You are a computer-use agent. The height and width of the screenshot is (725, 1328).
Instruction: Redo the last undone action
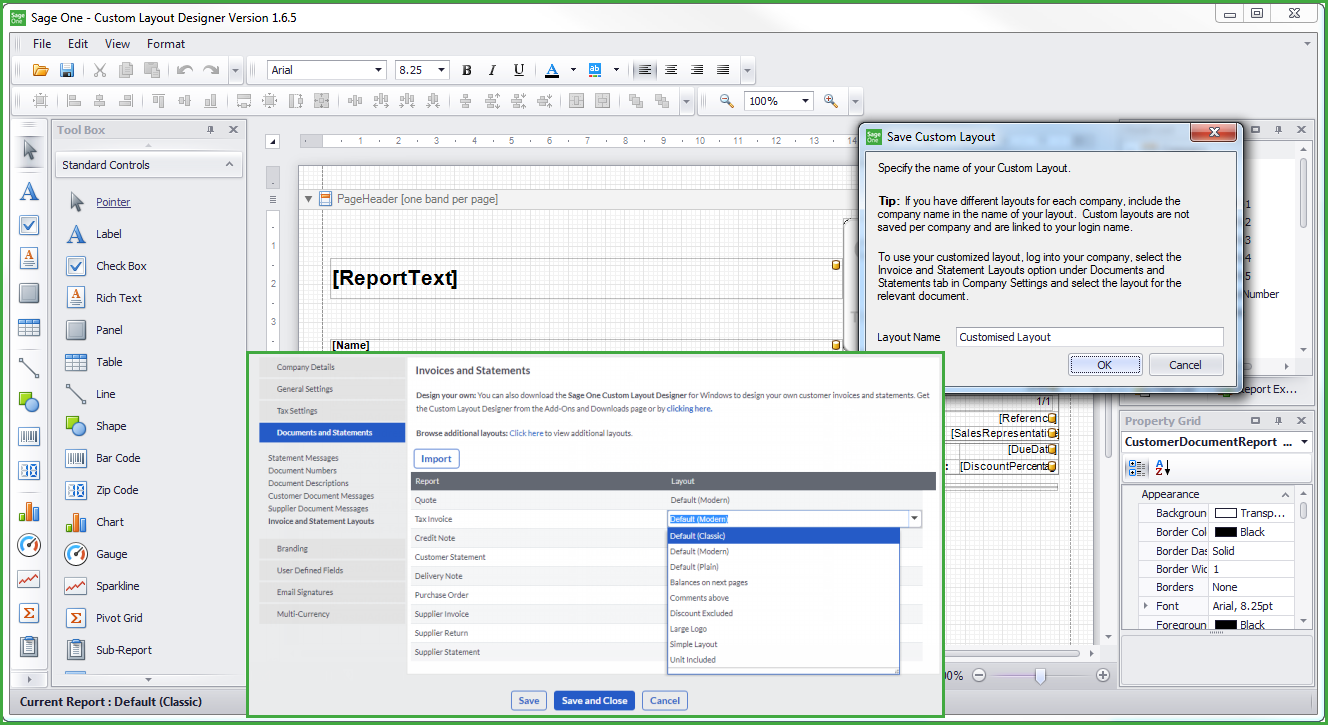click(x=211, y=70)
